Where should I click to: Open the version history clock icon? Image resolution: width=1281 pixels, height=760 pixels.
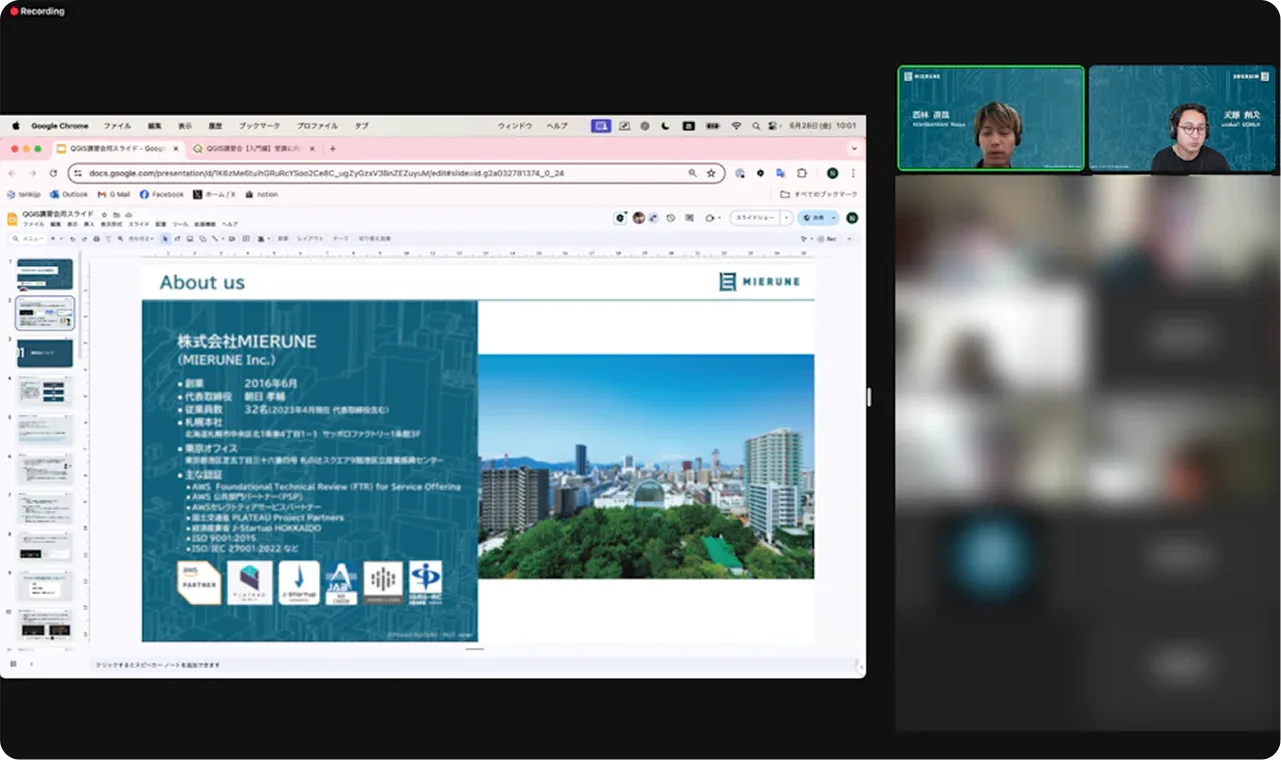click(671, 218)
